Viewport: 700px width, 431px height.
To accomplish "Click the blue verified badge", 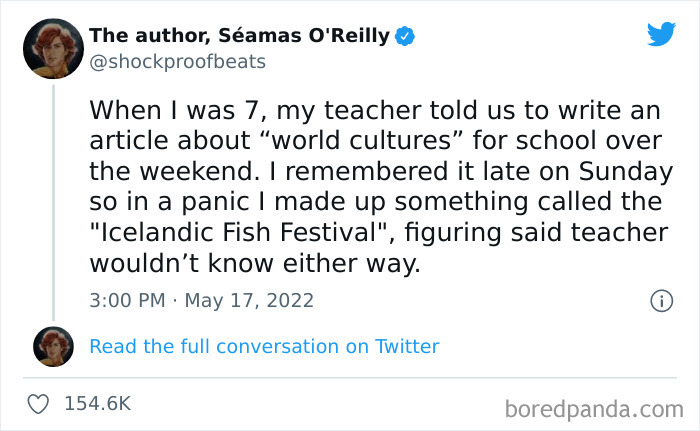I will pyautogui.click(x=406, y=37).
